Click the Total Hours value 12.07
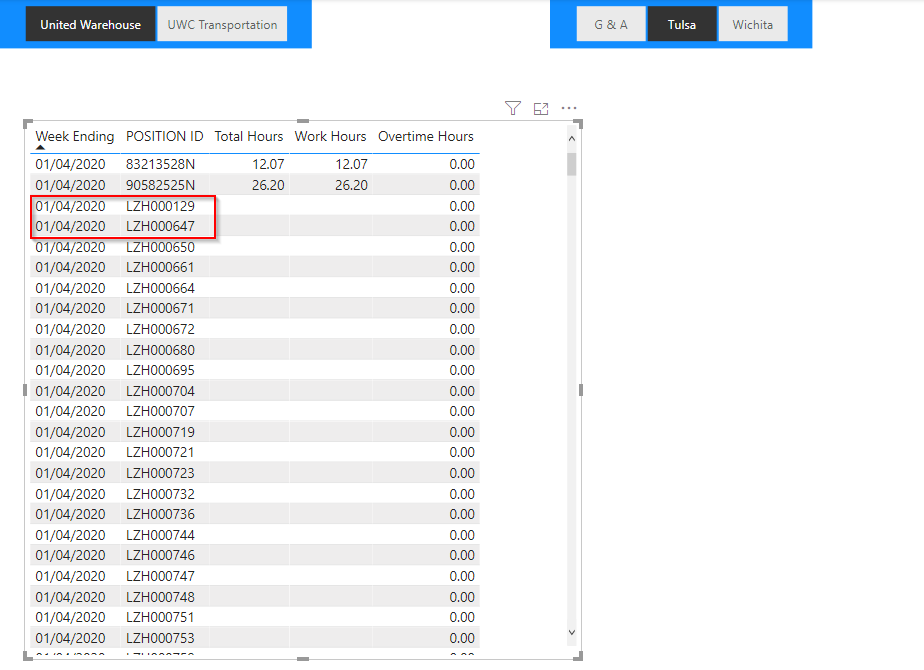 click(x=268, y=164)
